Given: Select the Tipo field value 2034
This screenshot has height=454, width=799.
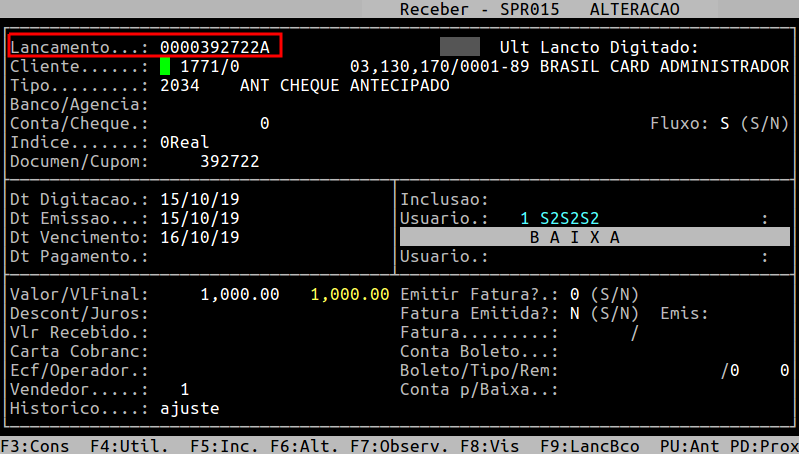Looking at the screenshot, I should point(180,86).
